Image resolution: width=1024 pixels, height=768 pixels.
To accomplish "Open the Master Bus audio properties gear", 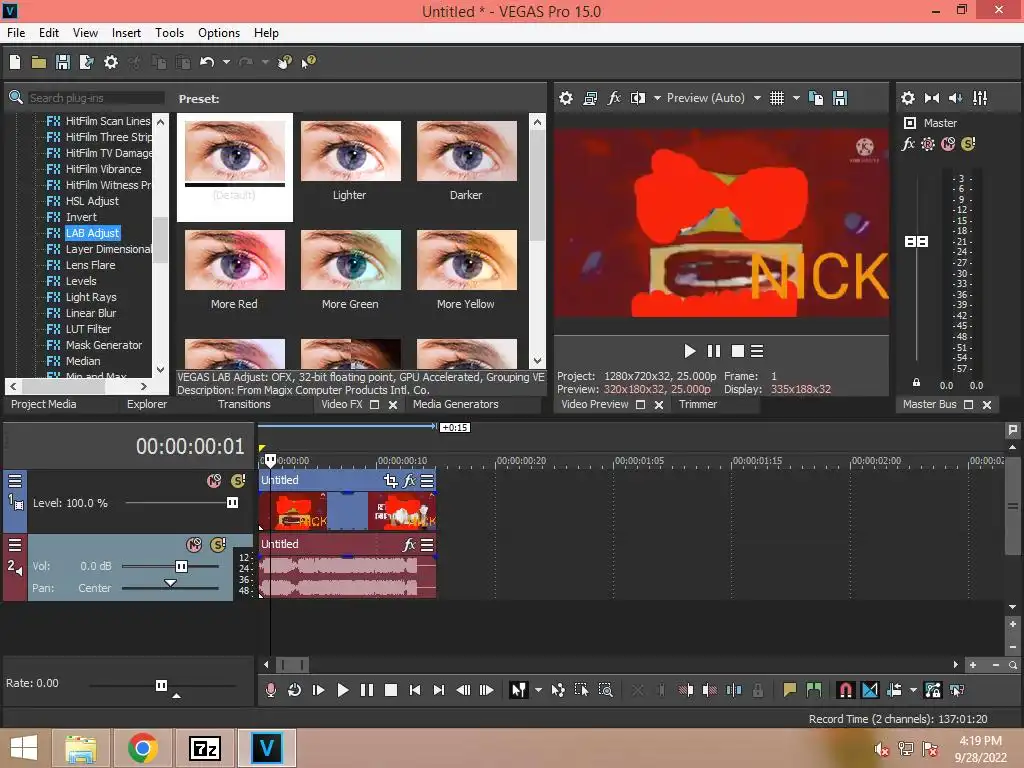I will click(908, 98).
